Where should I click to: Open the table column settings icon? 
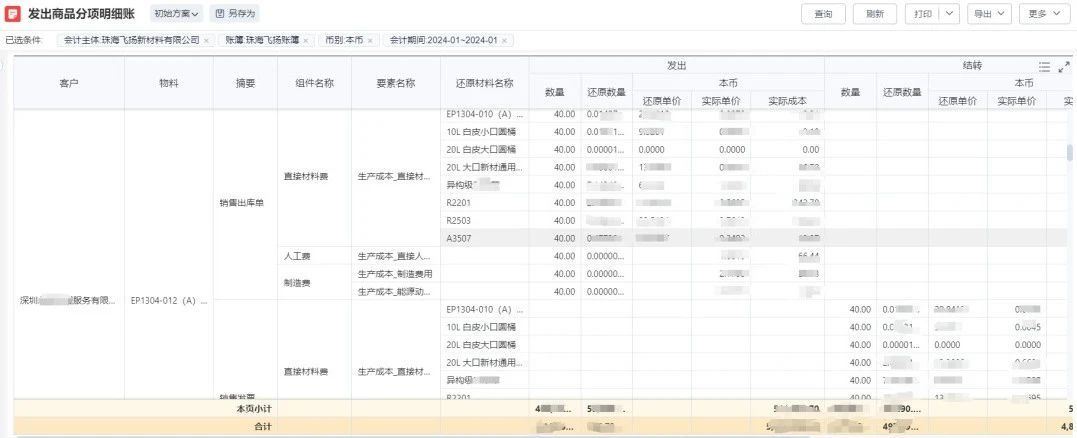tap(1044, 67)
